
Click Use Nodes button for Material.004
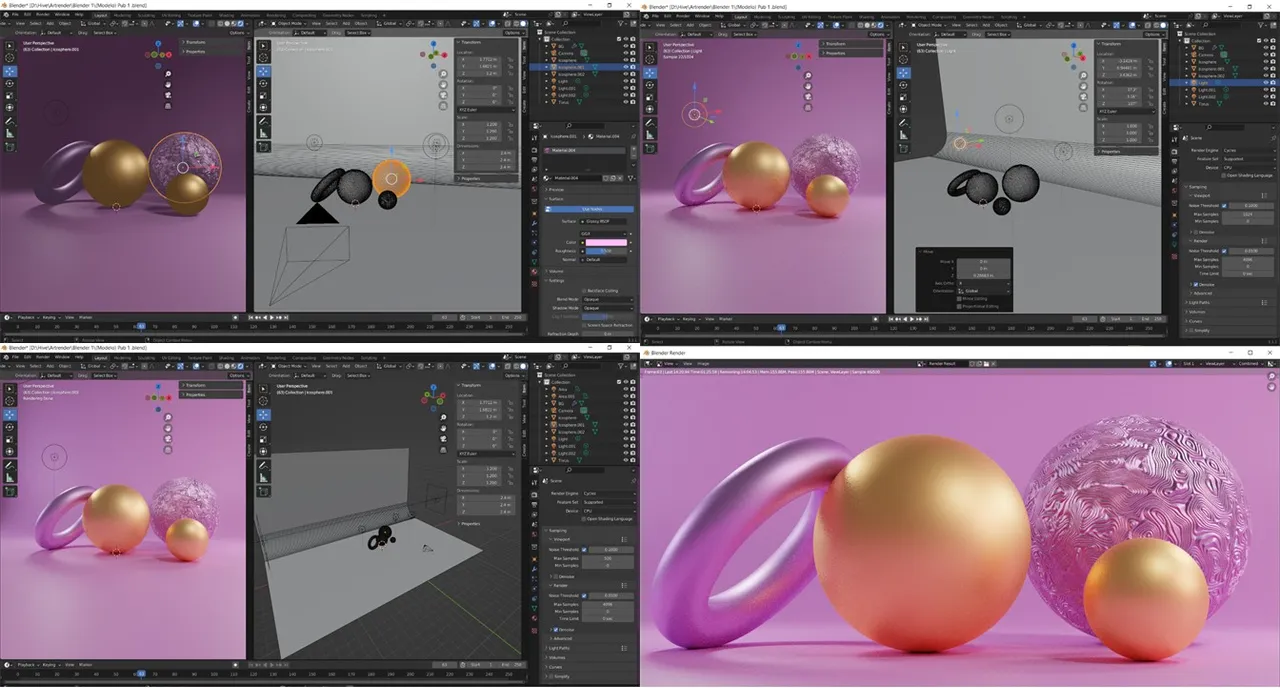pyautogui.click(x=590, y=209)
